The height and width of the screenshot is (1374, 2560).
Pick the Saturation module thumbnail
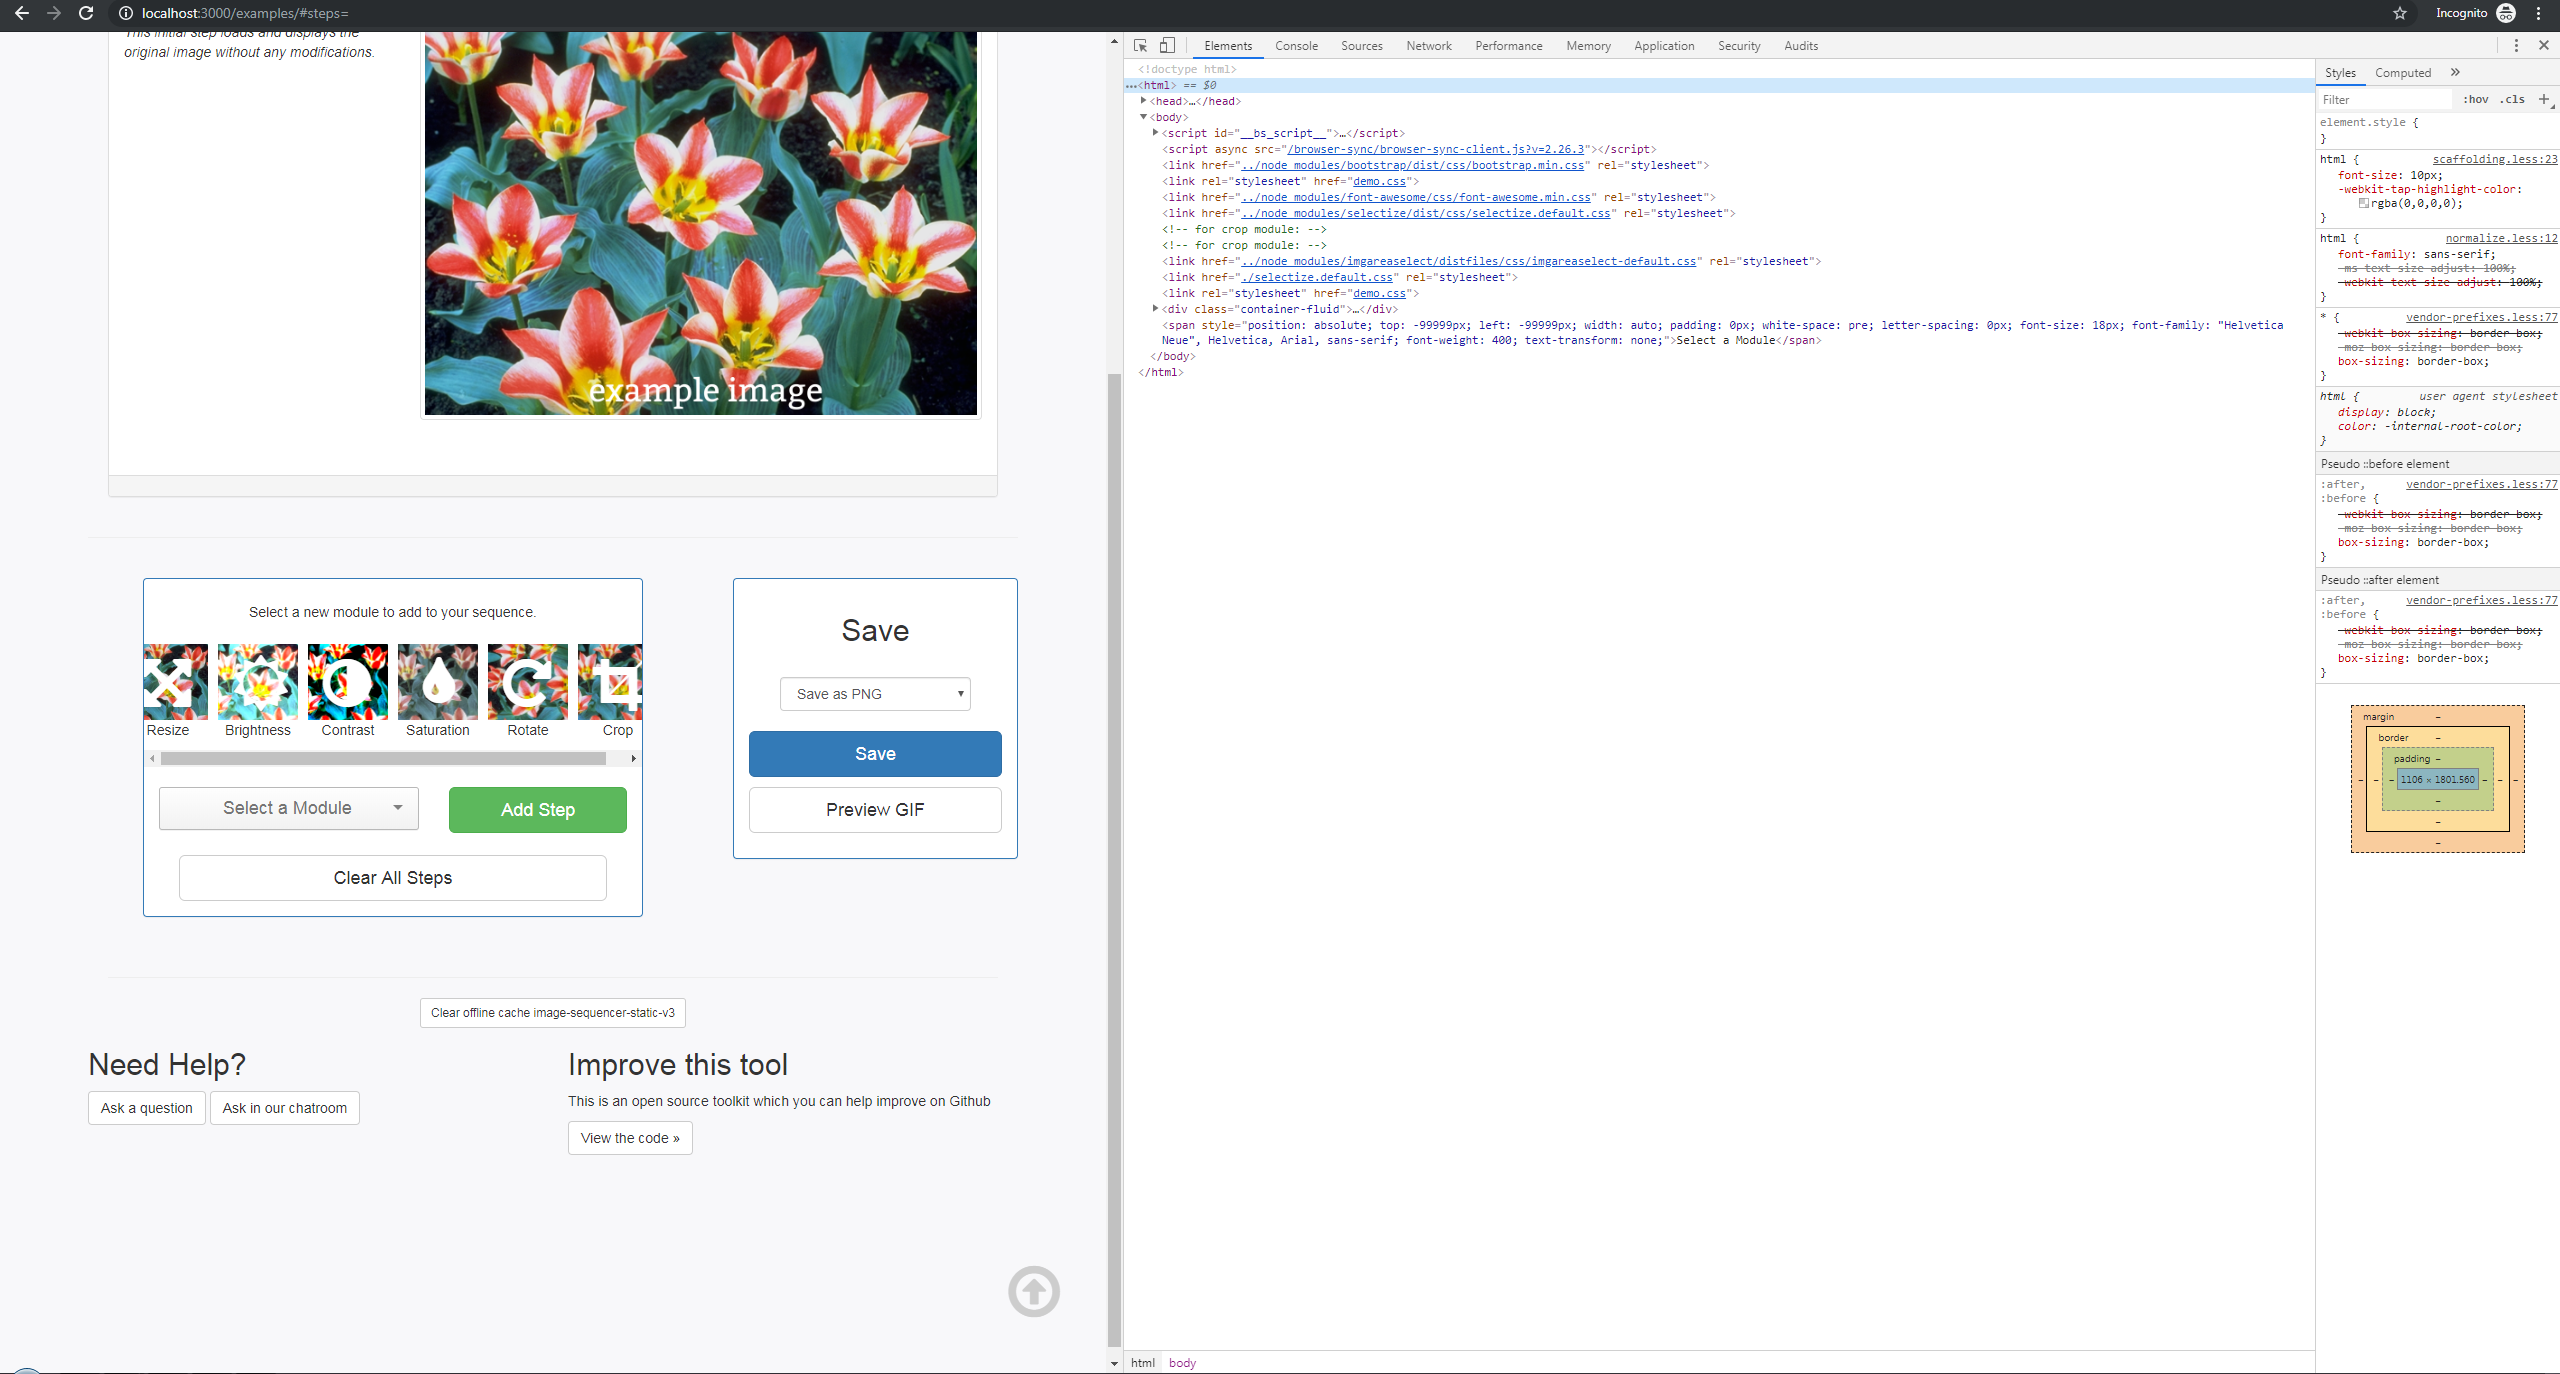tap(438, 682)
